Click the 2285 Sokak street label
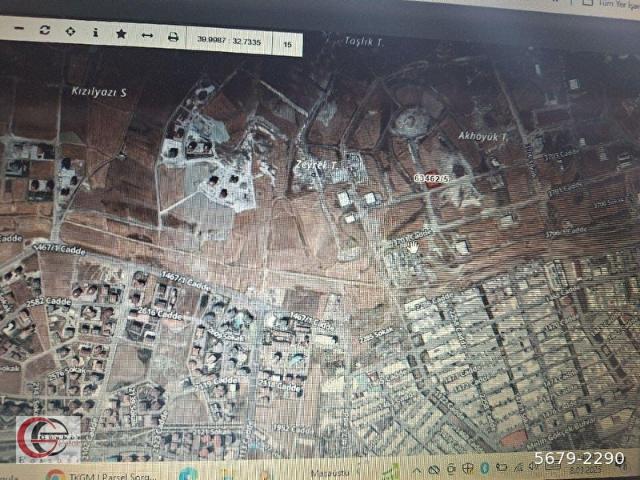 (x=376, y=335)
